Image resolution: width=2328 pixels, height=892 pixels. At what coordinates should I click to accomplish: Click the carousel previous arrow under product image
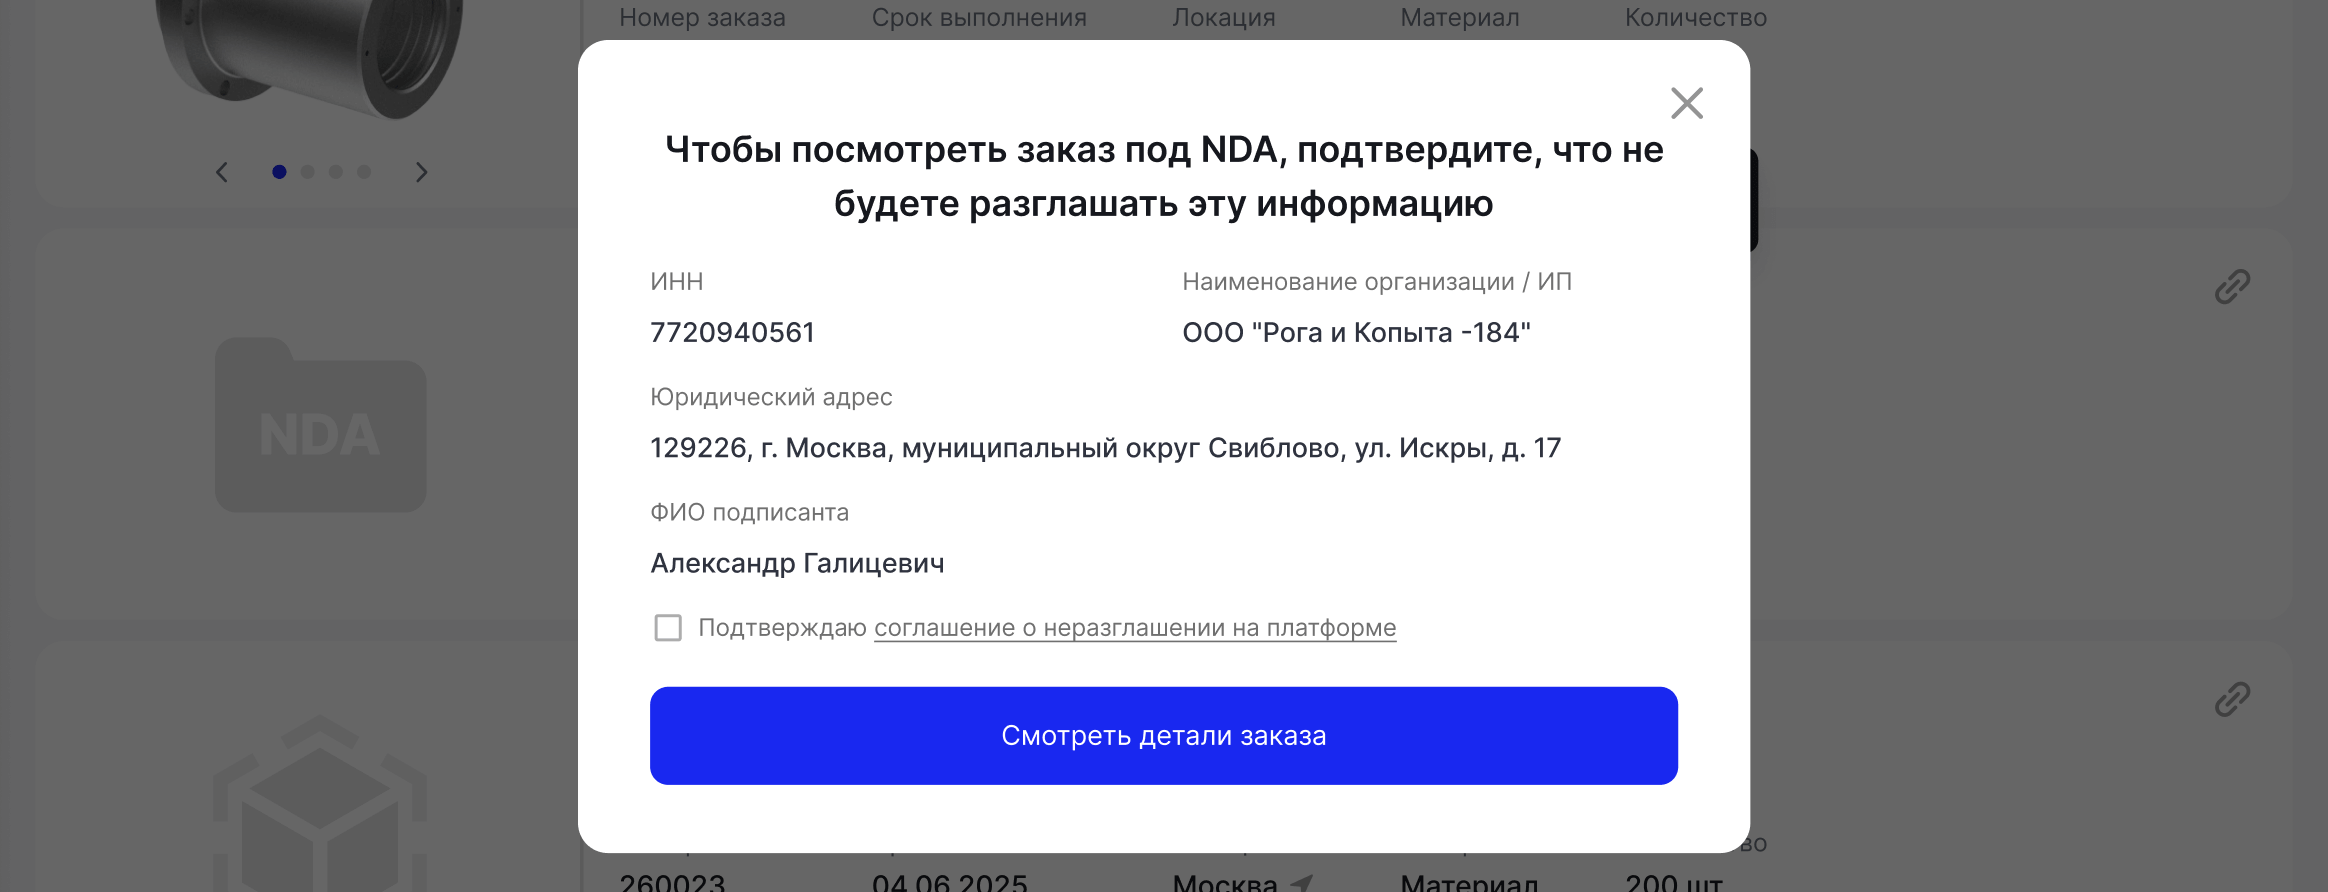(x=224, y=172)
